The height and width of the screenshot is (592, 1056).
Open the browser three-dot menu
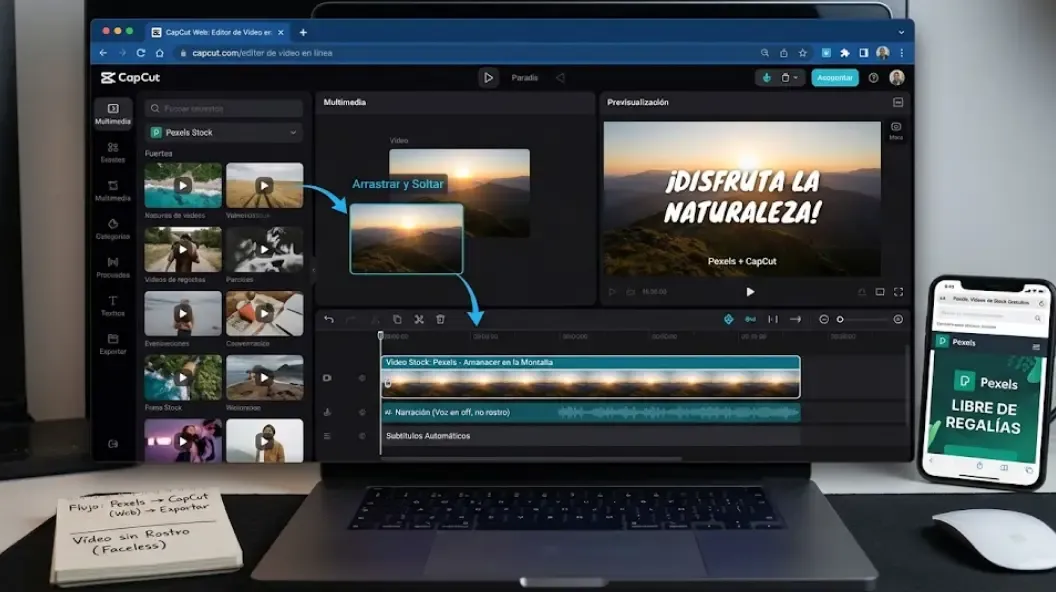point(902,53)
